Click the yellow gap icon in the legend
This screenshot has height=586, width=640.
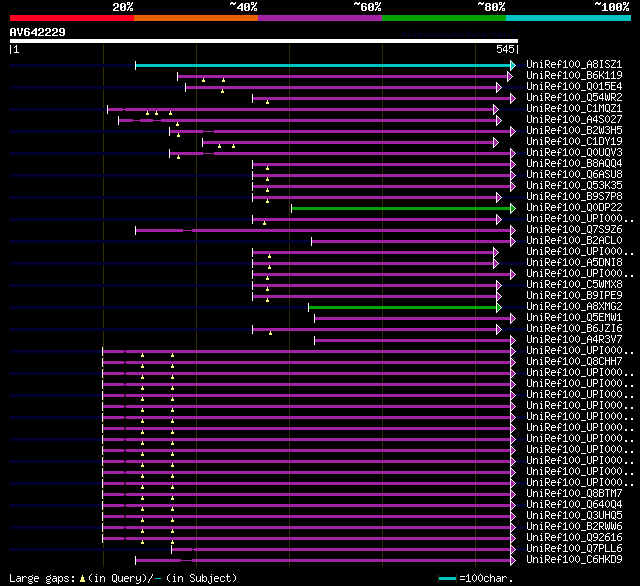point(82,578)
